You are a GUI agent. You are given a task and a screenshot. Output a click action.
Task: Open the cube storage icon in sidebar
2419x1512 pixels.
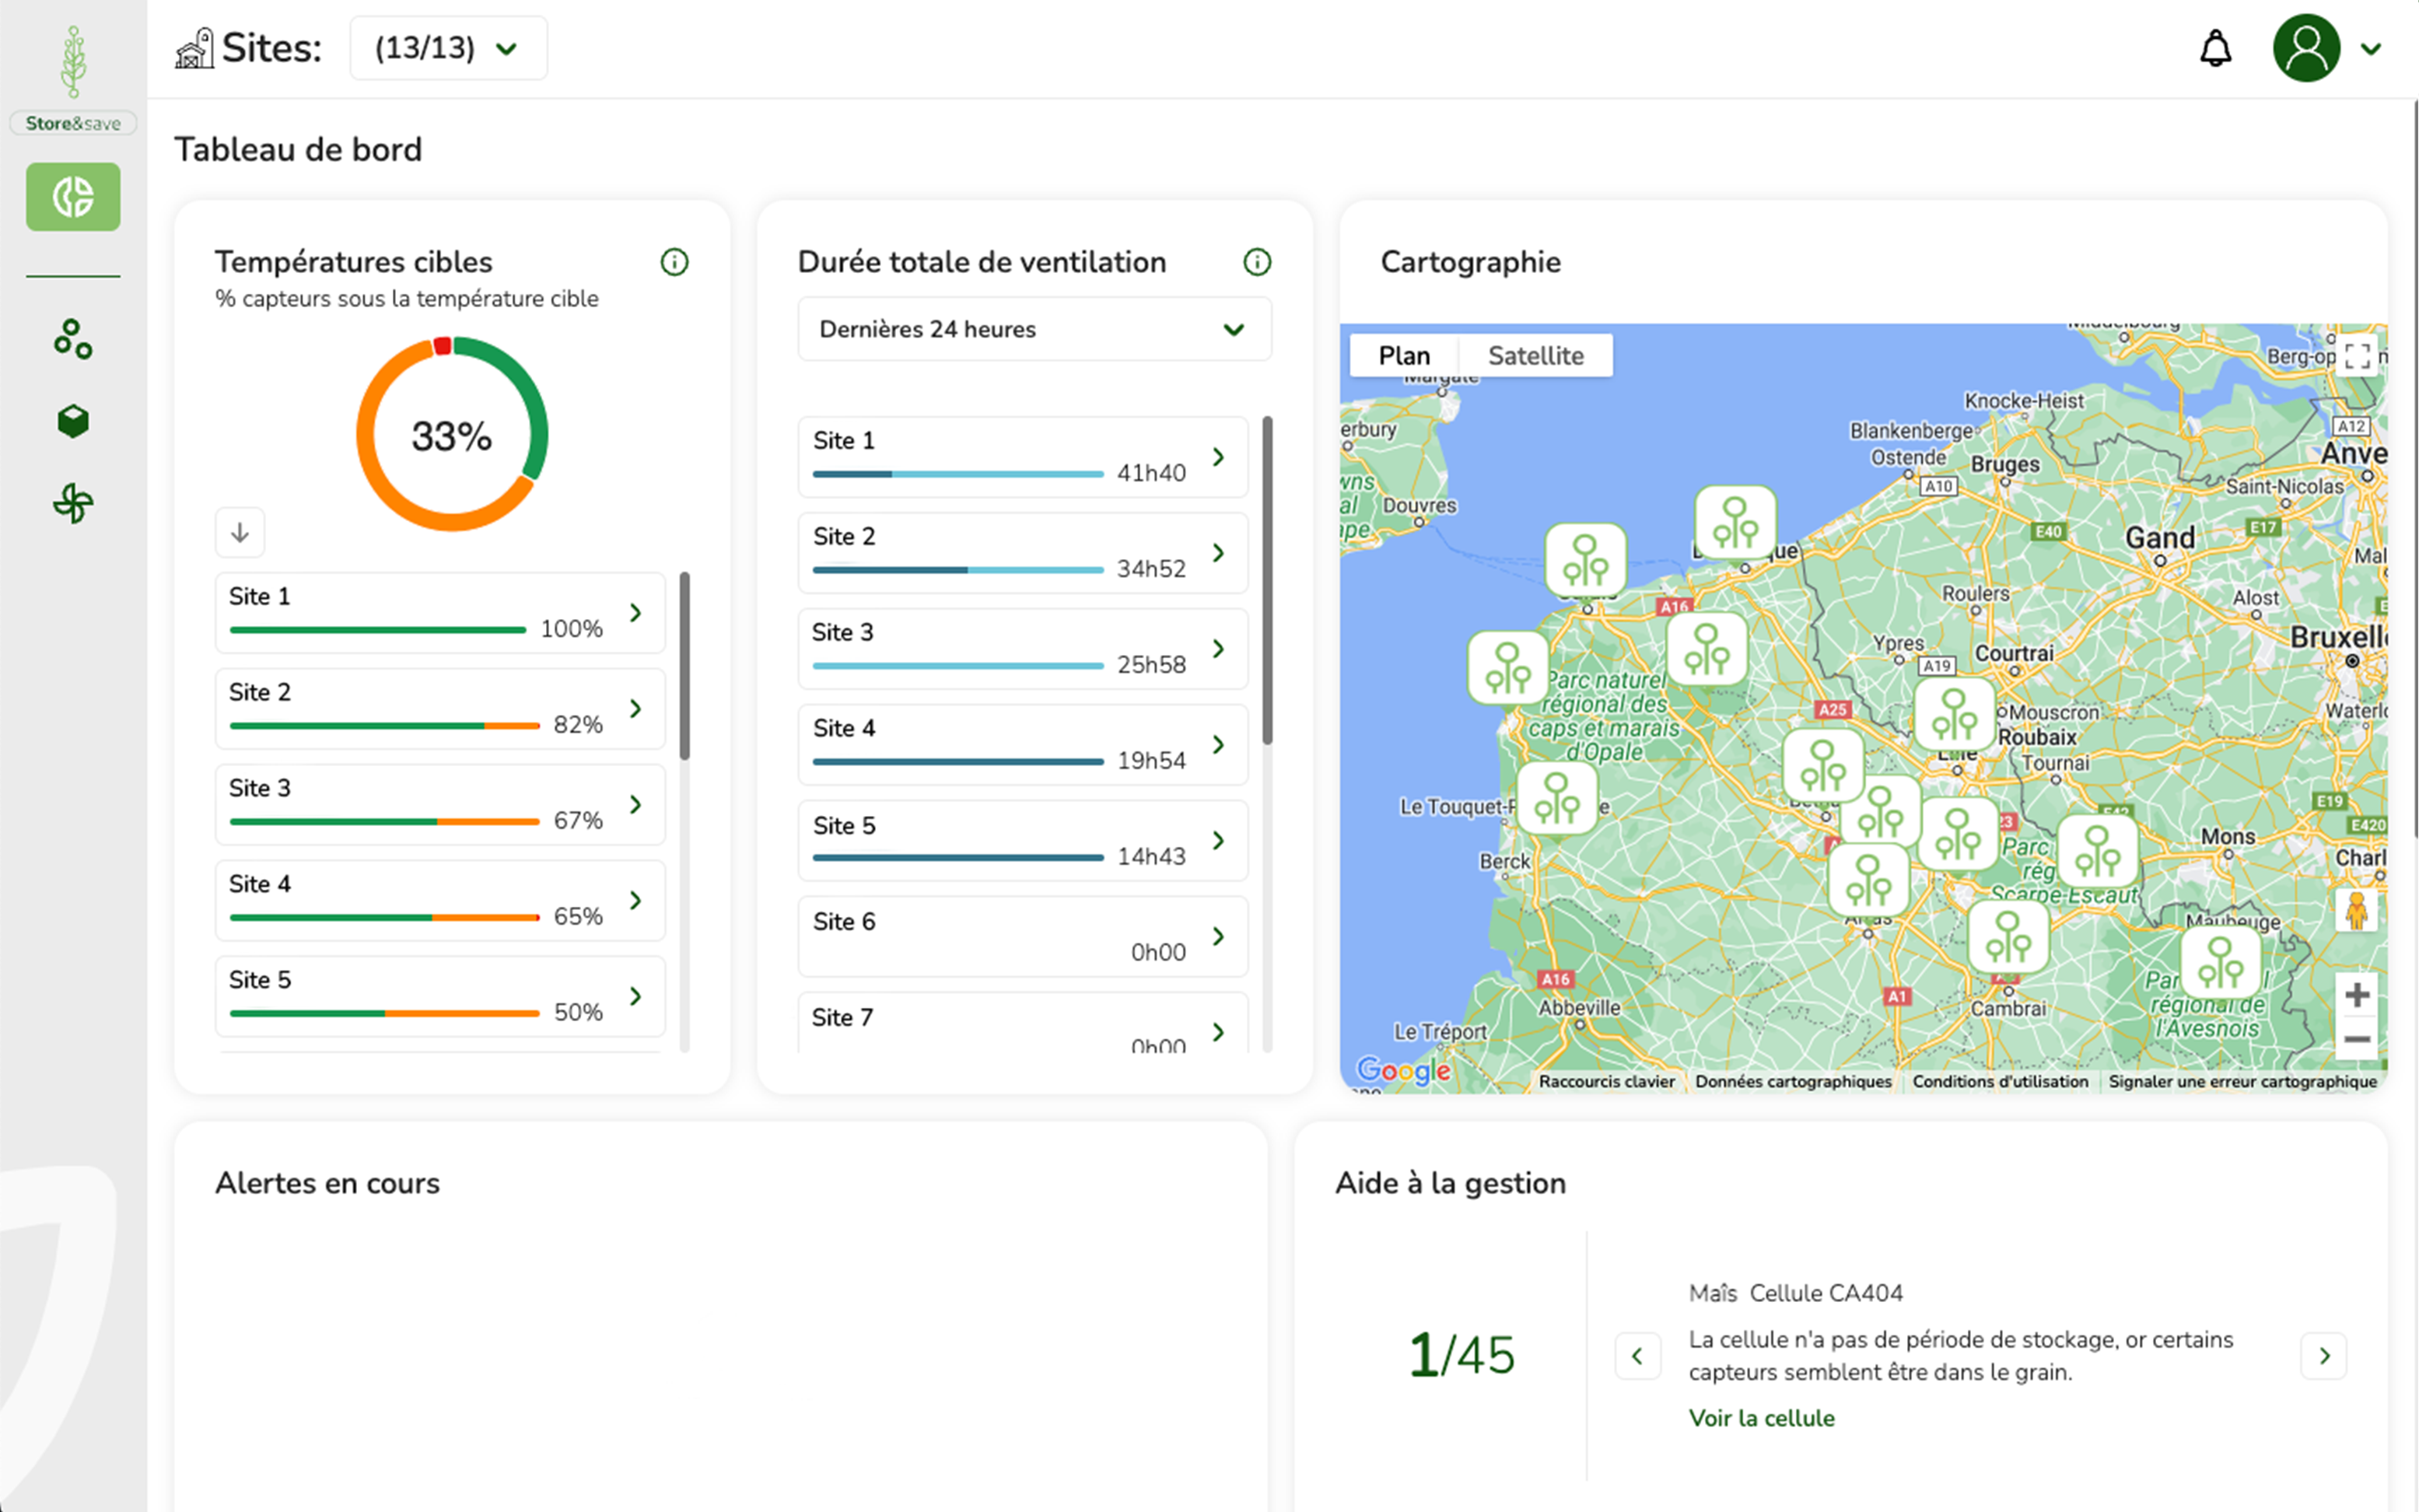(x=73, y=421)
